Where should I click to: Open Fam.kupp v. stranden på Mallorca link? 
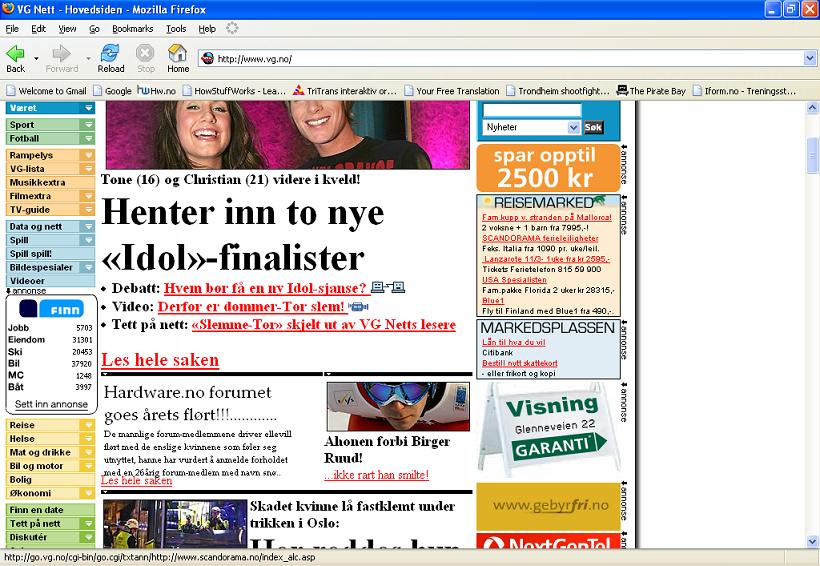(x=546, y=217)
